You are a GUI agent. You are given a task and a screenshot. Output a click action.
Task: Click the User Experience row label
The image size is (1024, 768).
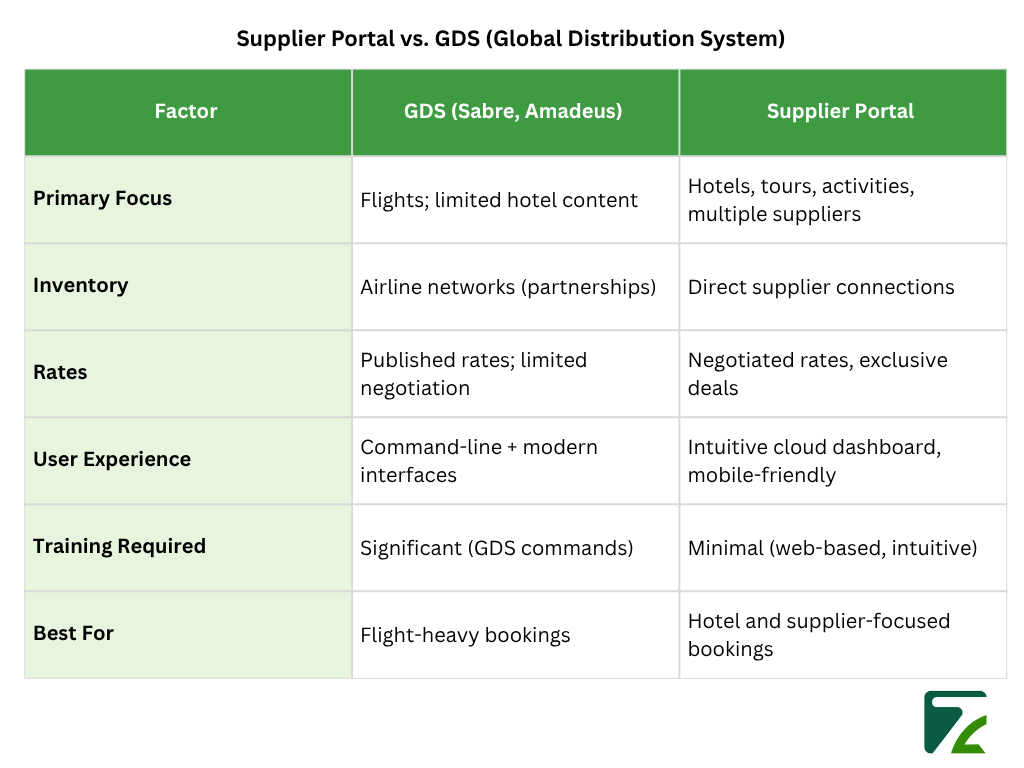tap(111, 459)
